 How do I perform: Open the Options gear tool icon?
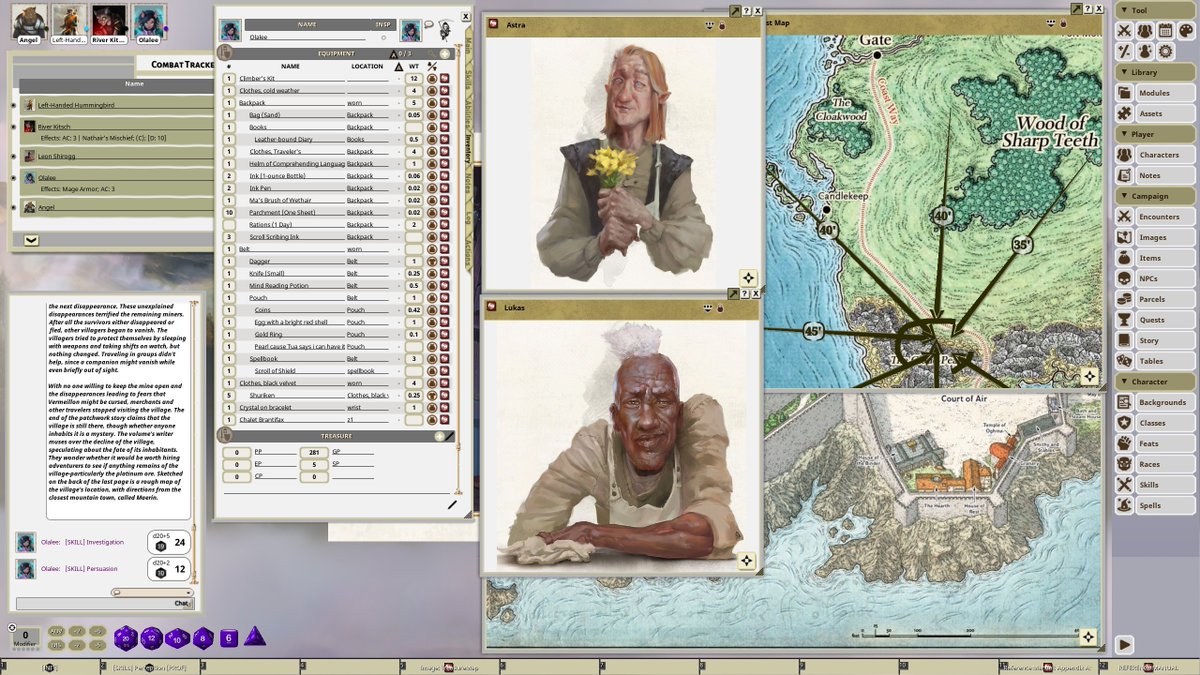(x=1165, y=51)
